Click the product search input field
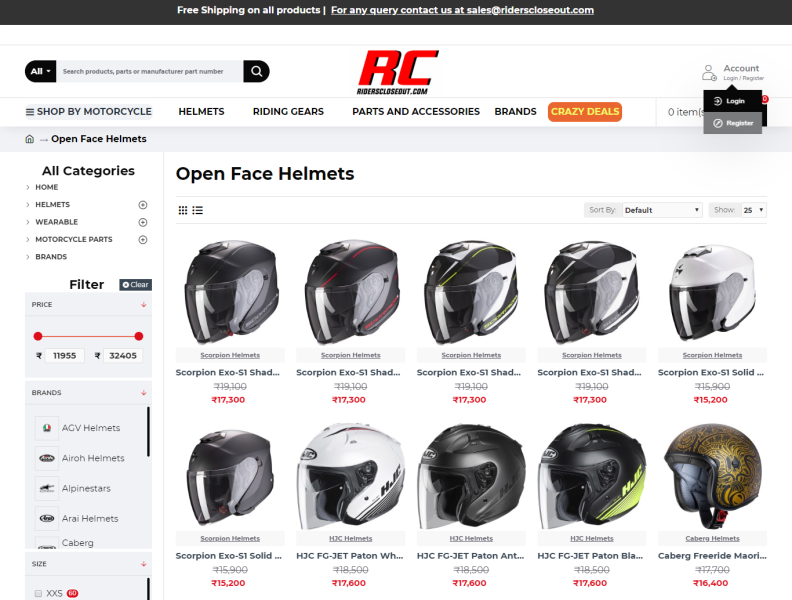Viewport: 792px width, 600px height. pos(150,71)
